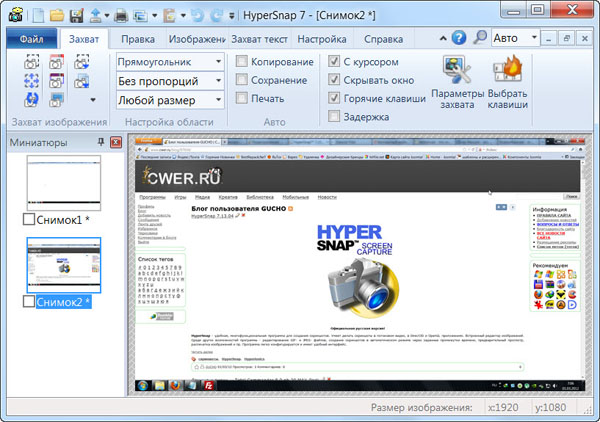This screenshot has width=600, height=422.
Task: Click the blue Help question mark icon
Action: 459,39
